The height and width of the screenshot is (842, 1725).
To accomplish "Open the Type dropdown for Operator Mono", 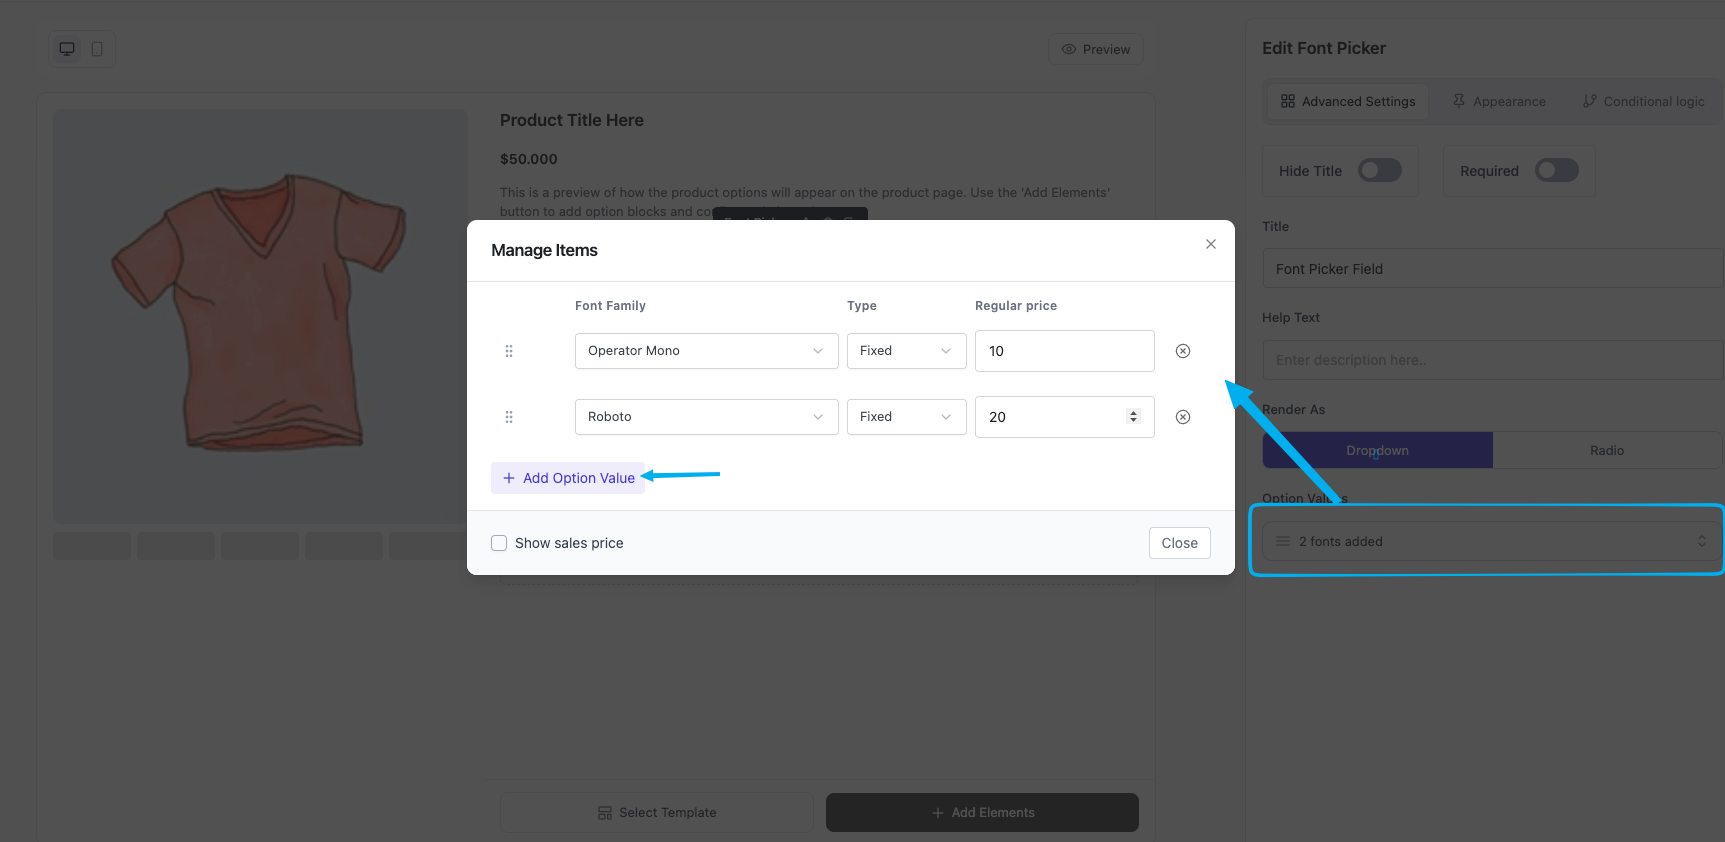I will click(x=907, y=351).
